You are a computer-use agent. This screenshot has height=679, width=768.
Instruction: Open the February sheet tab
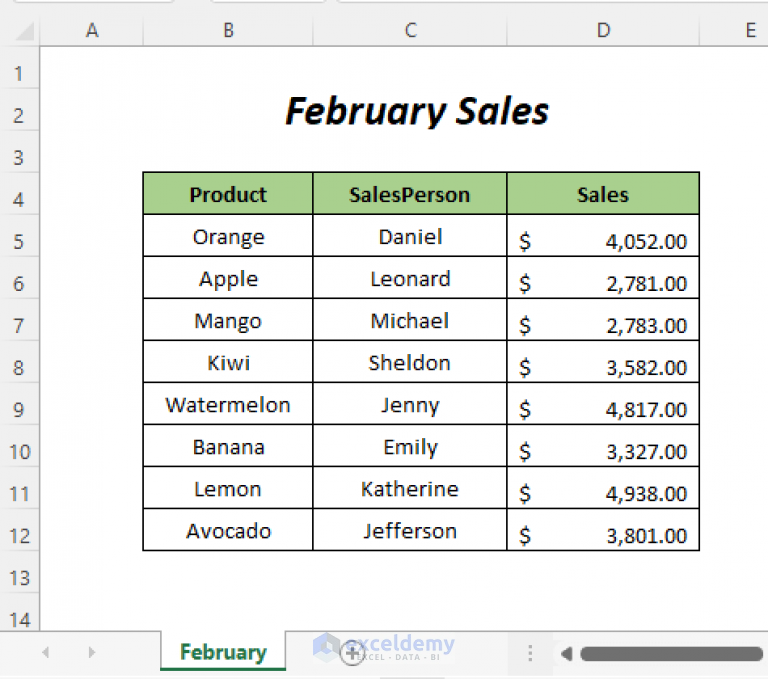(223, 653)
